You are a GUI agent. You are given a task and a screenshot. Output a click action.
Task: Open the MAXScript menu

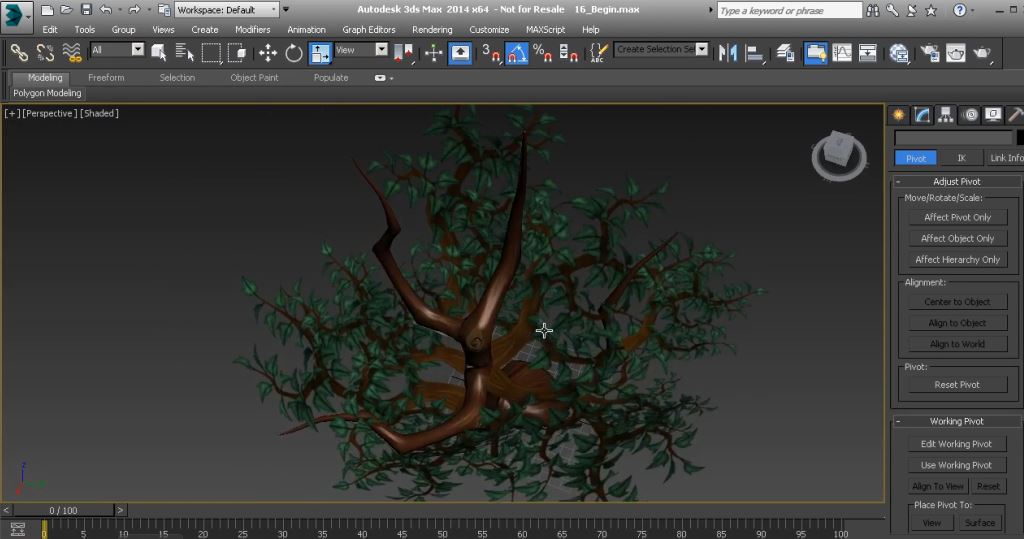coord(545,29)
